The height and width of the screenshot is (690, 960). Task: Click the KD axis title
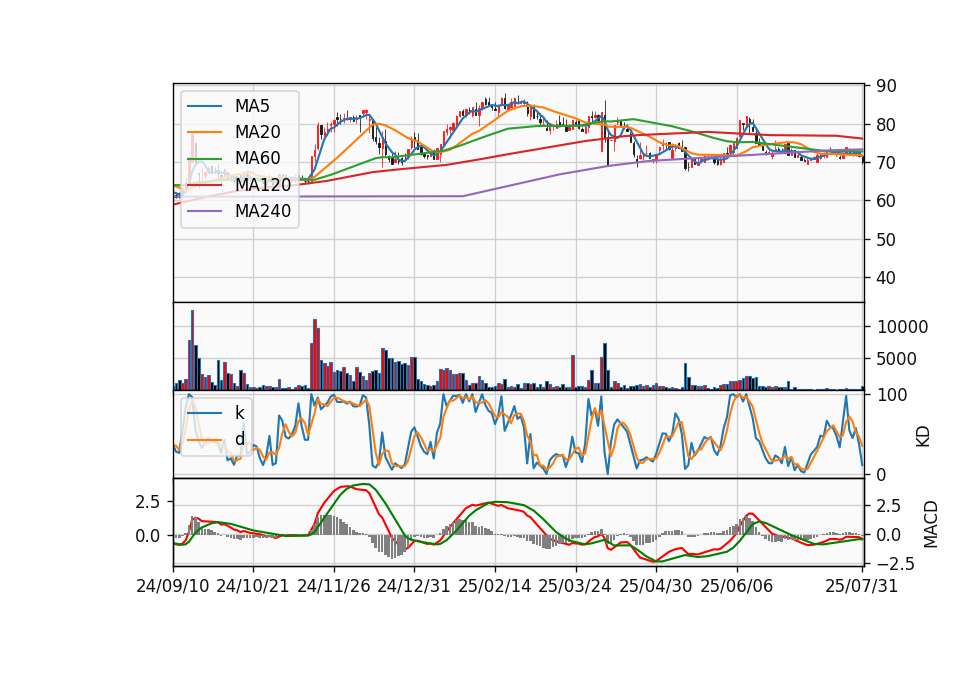[x=923, y=437]
